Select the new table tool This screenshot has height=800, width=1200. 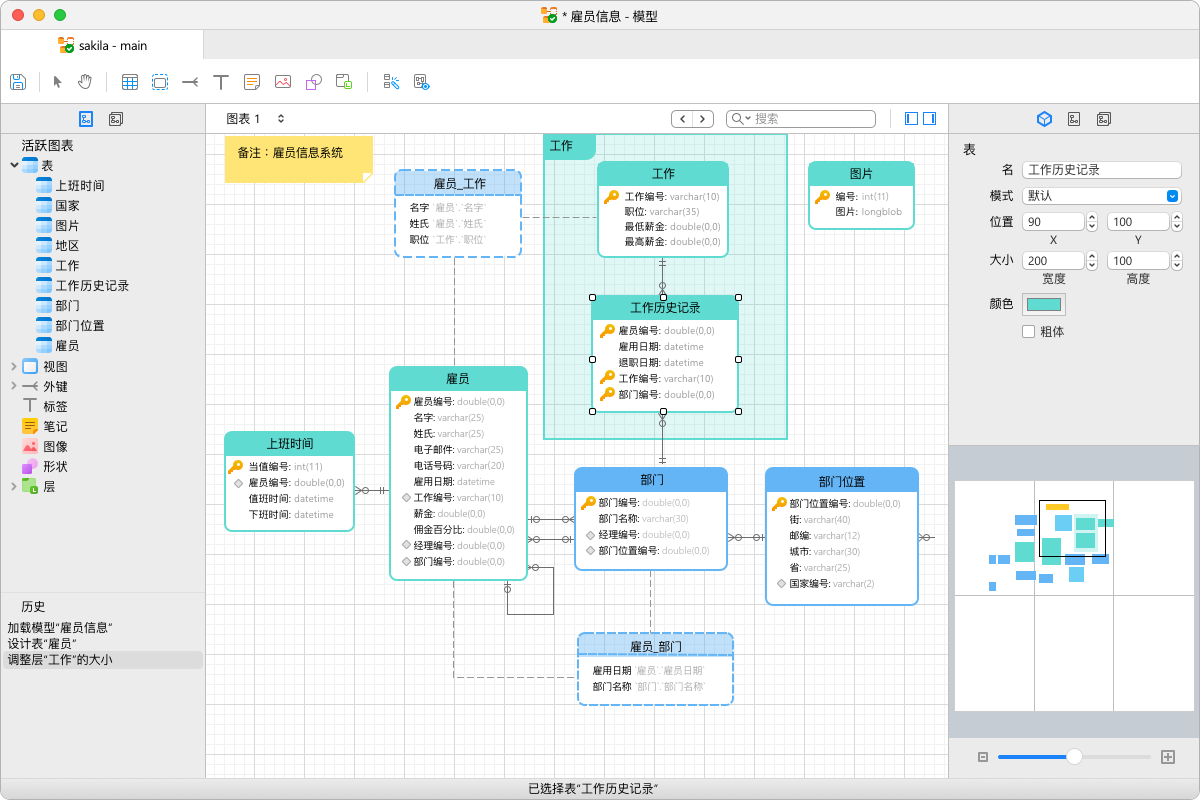[129, 82]
